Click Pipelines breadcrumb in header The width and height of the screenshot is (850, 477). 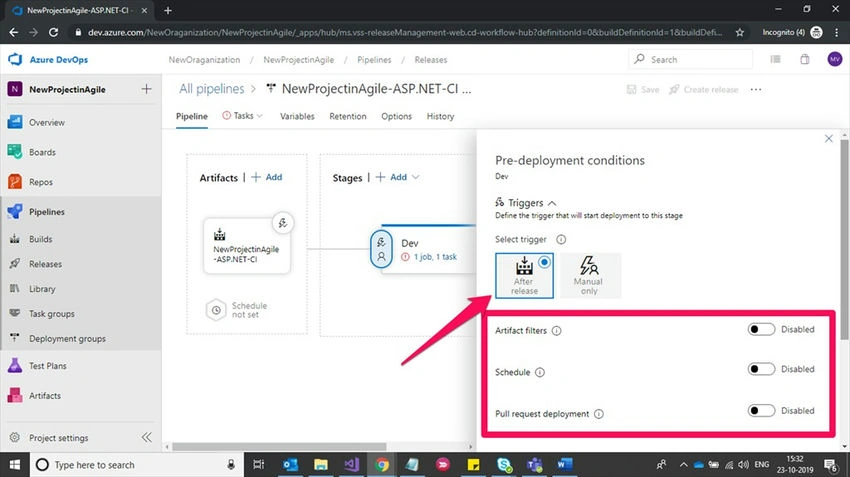tap(374, 60)
